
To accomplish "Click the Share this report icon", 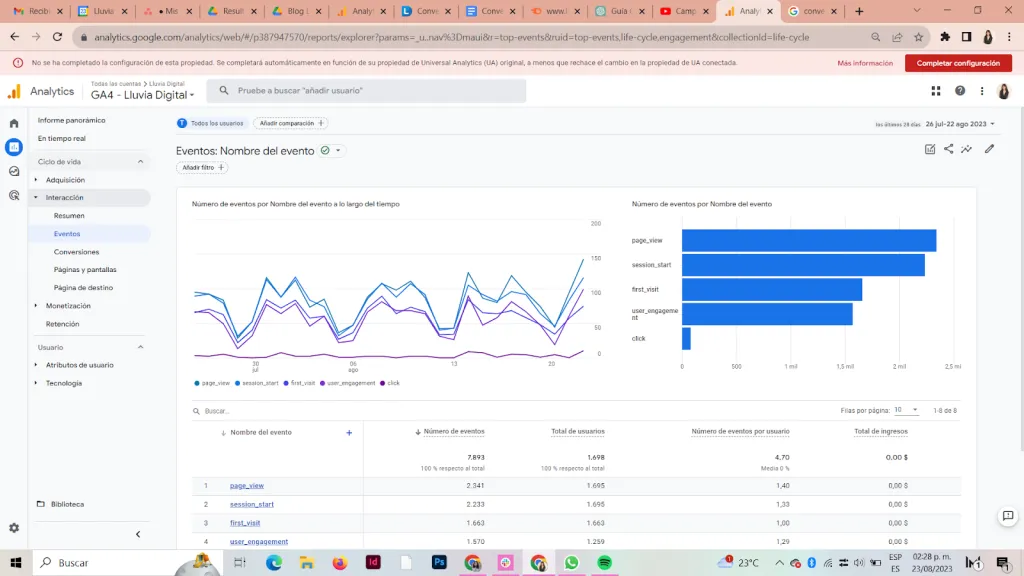I will [948, 149].
